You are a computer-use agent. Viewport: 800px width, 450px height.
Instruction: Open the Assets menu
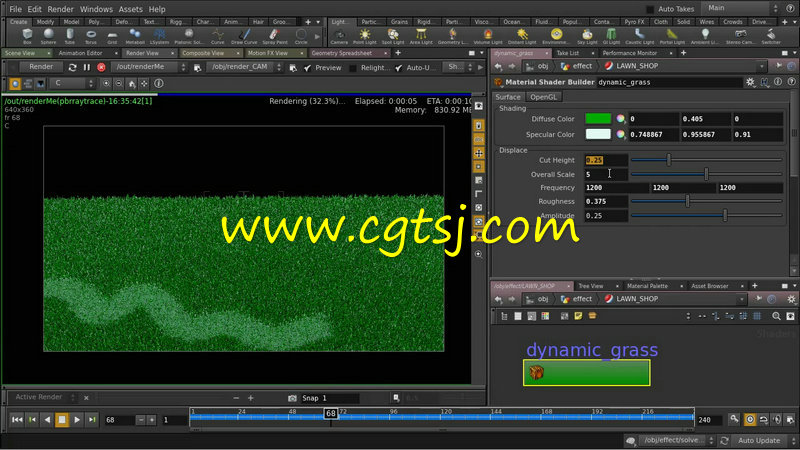(131, 9)
